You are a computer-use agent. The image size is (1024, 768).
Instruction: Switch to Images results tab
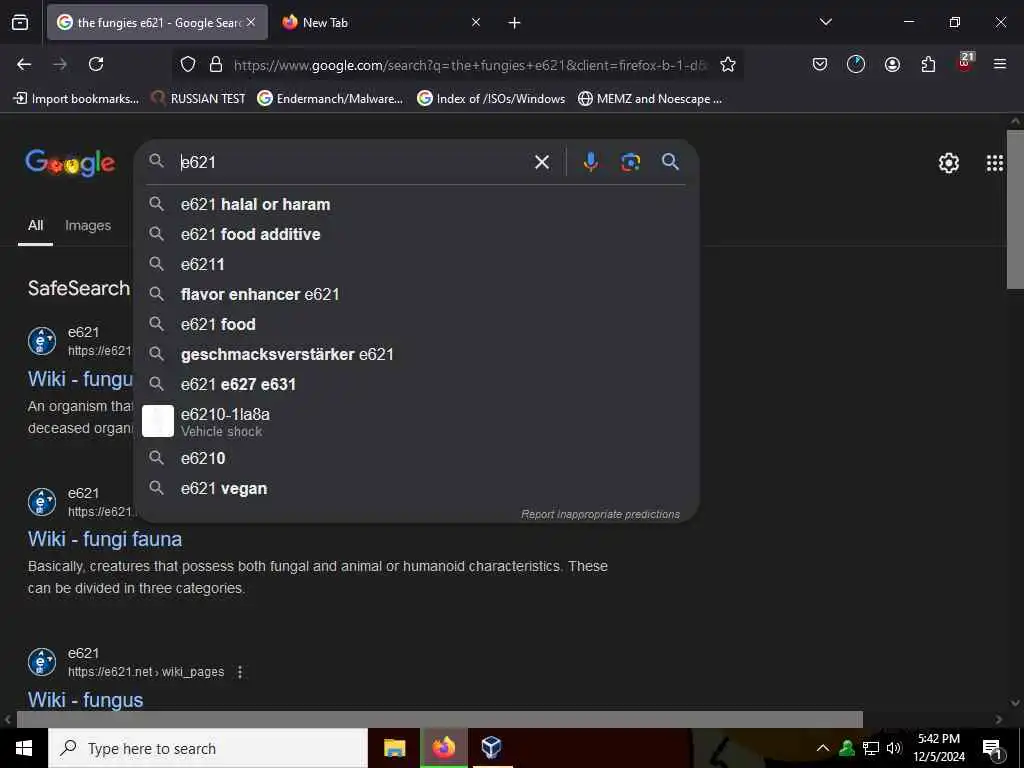pyautogui.click(x=88, y=226)
